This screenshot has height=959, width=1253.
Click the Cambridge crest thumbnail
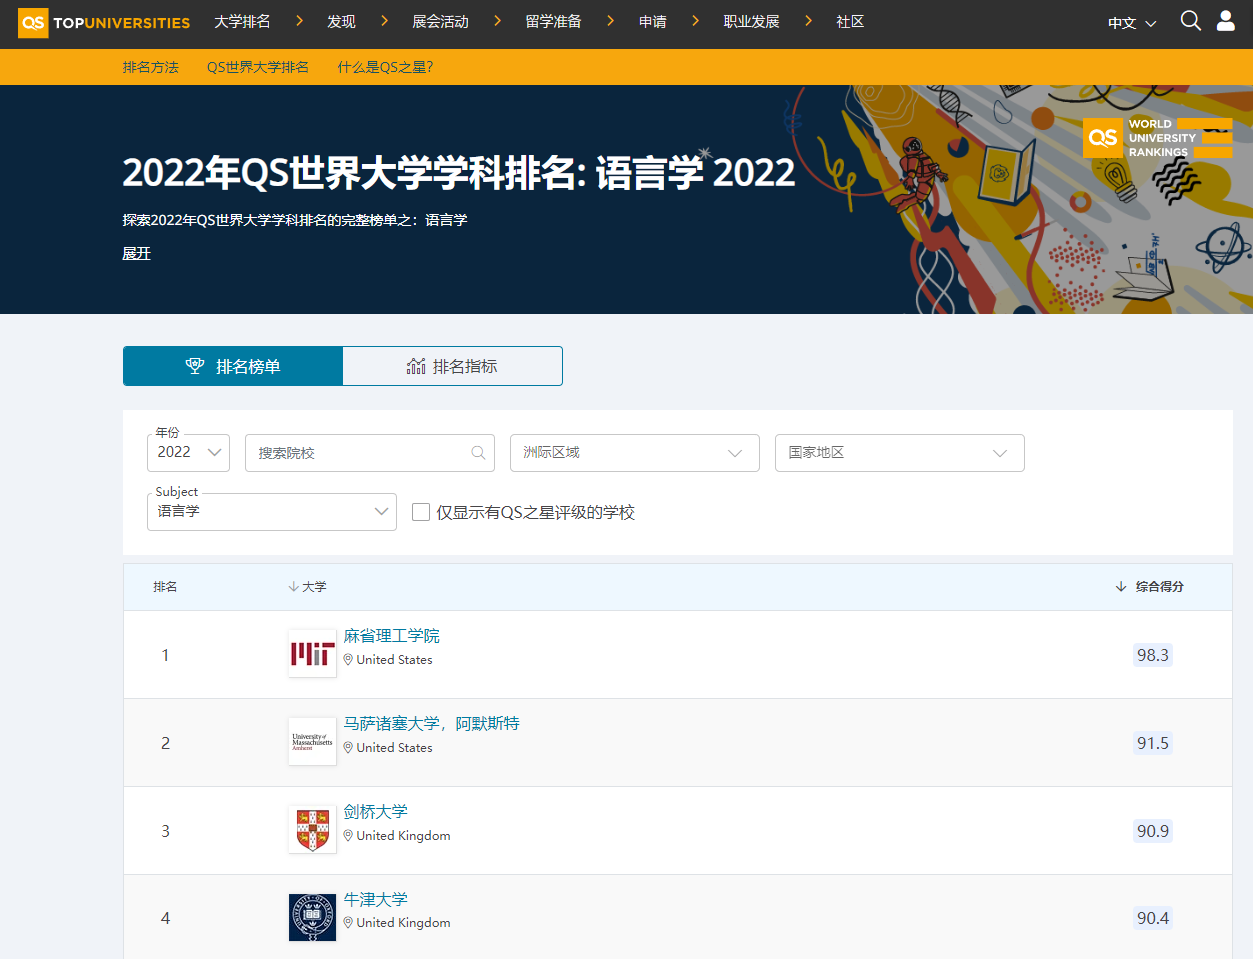coord(312,829)
